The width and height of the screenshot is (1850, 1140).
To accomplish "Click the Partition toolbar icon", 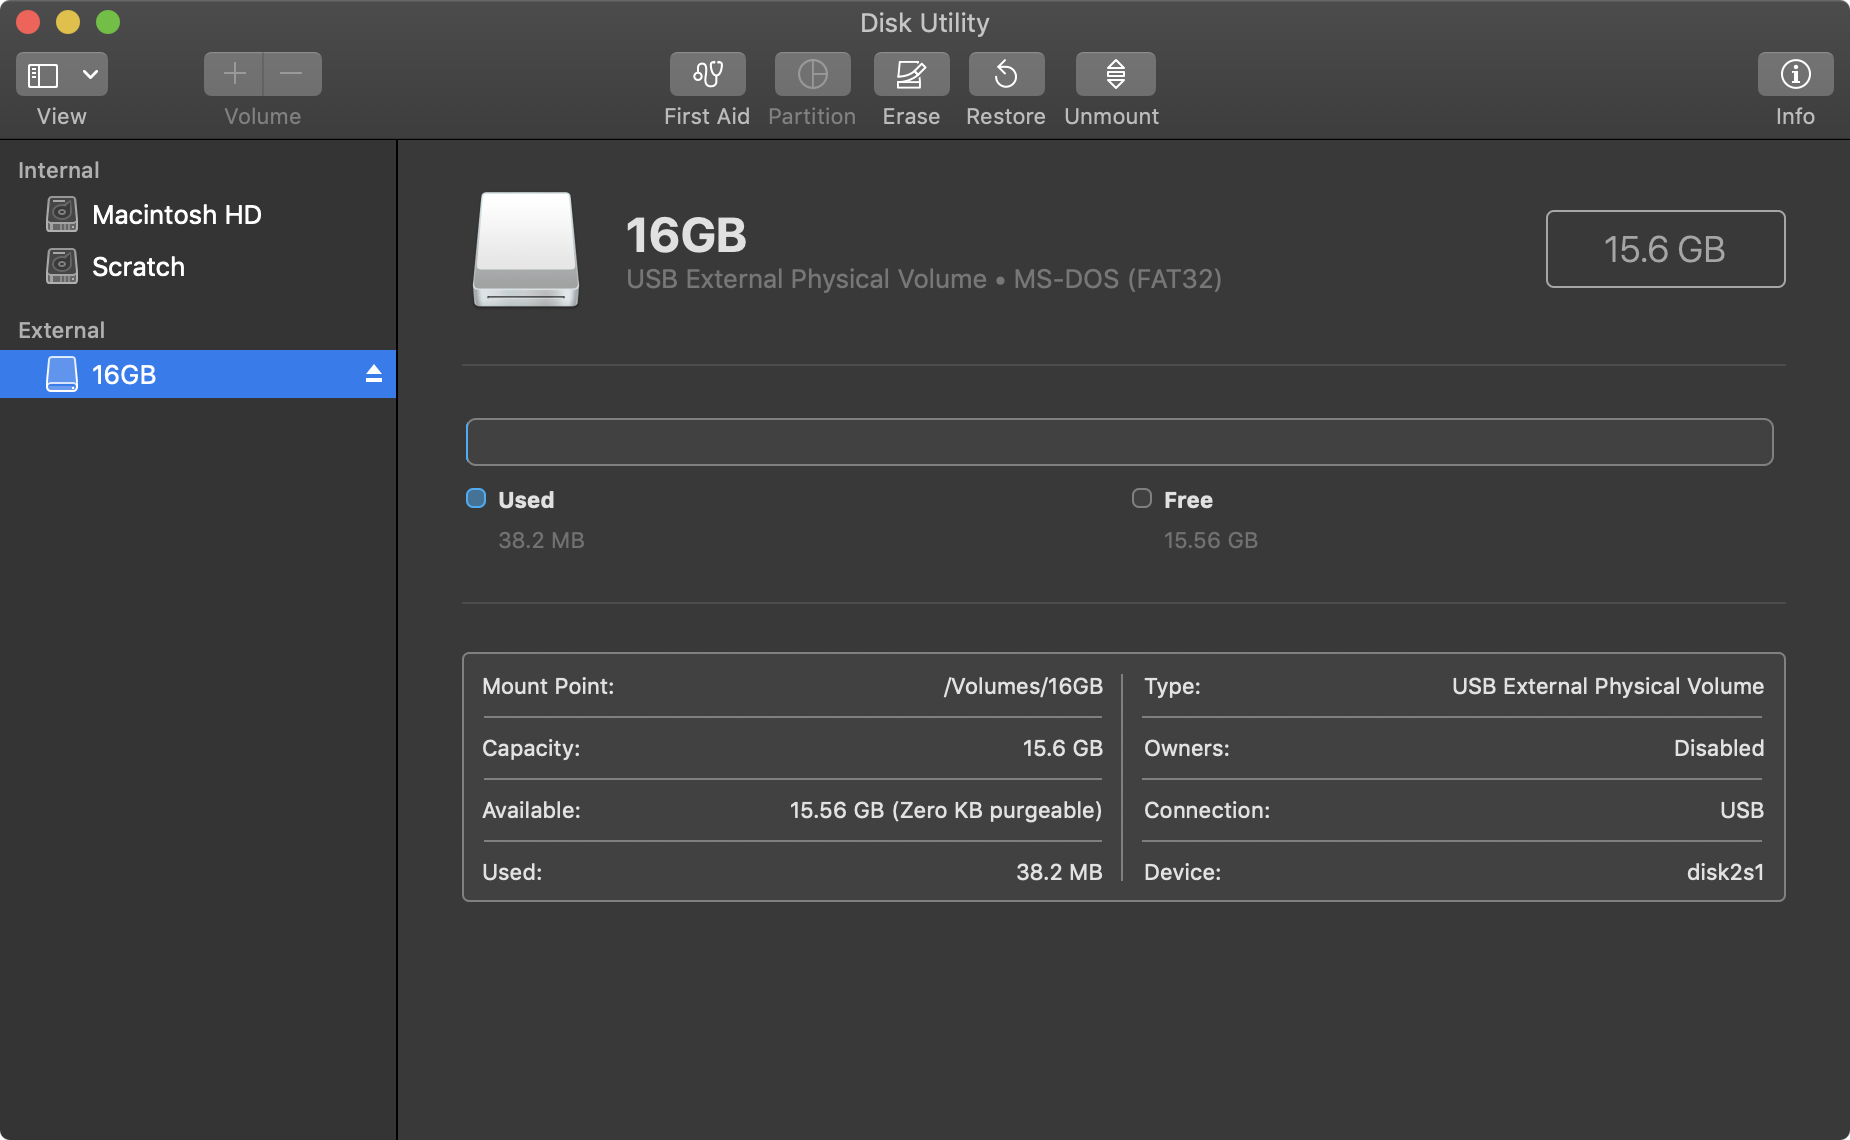I will click(x=812, y=73).
